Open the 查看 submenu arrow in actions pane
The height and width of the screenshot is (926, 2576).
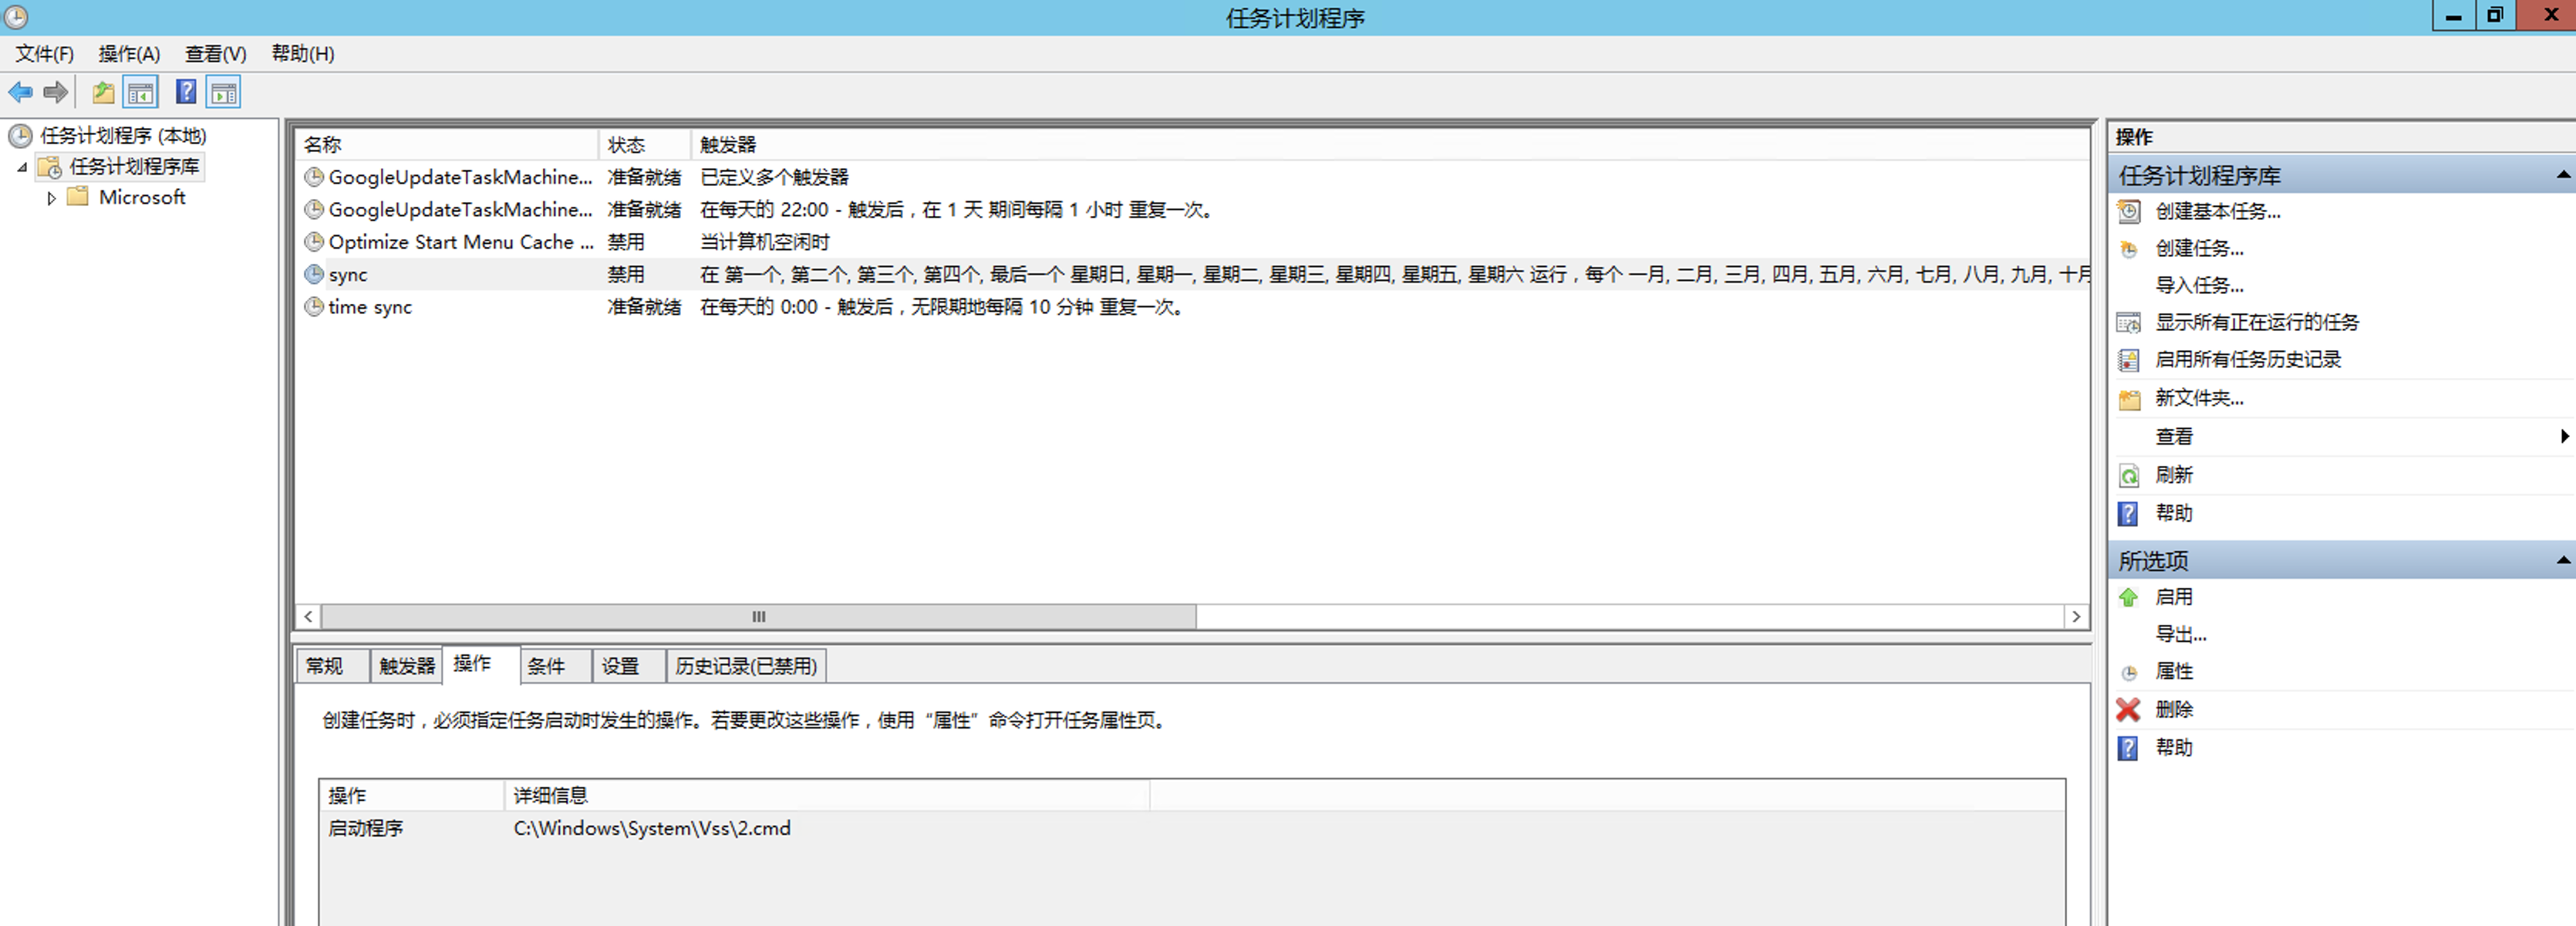tap(2564, 436)
